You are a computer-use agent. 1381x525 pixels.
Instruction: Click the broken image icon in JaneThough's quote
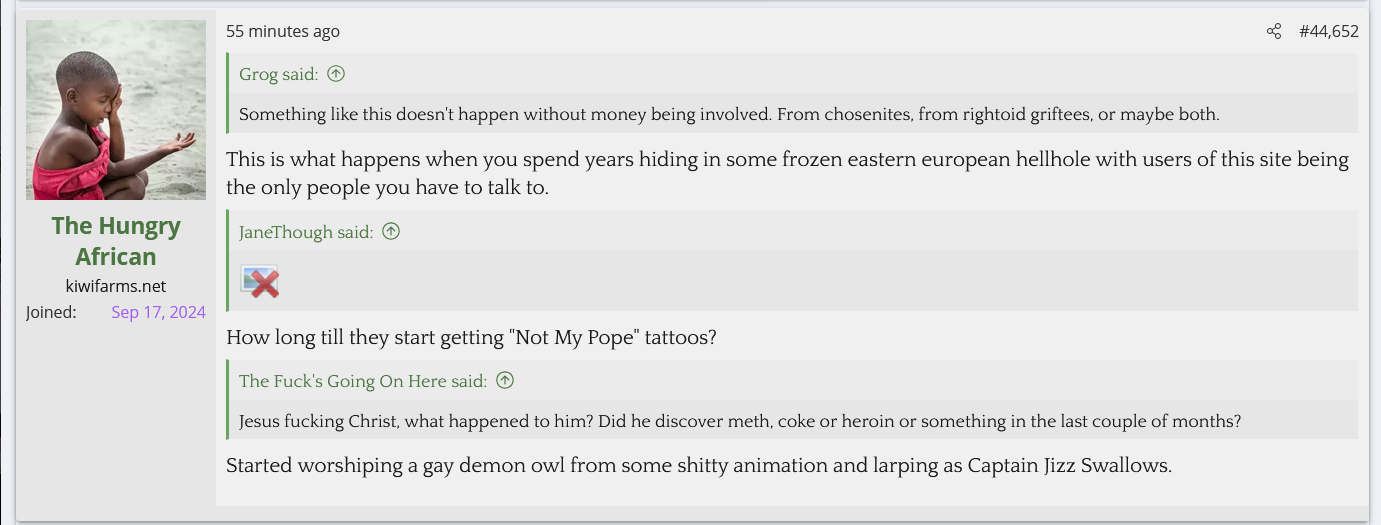click(x=260, y=282)
